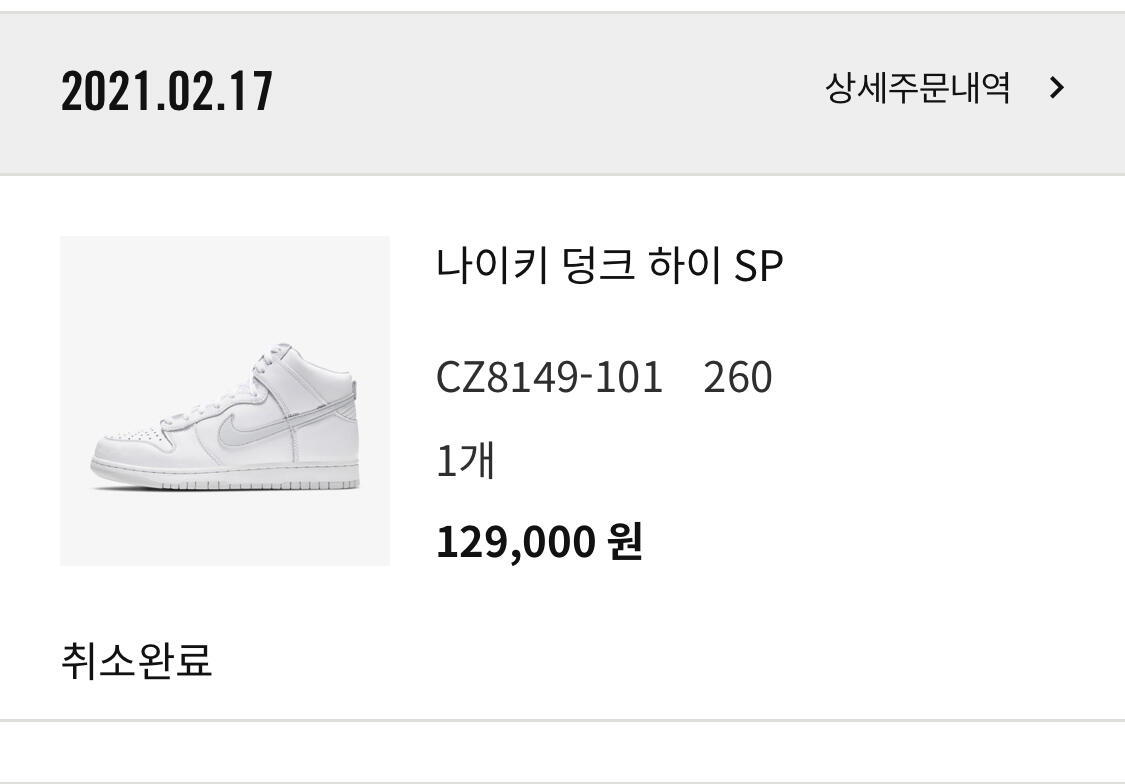Click the blank white area right of the price

[x=880, y=542]
